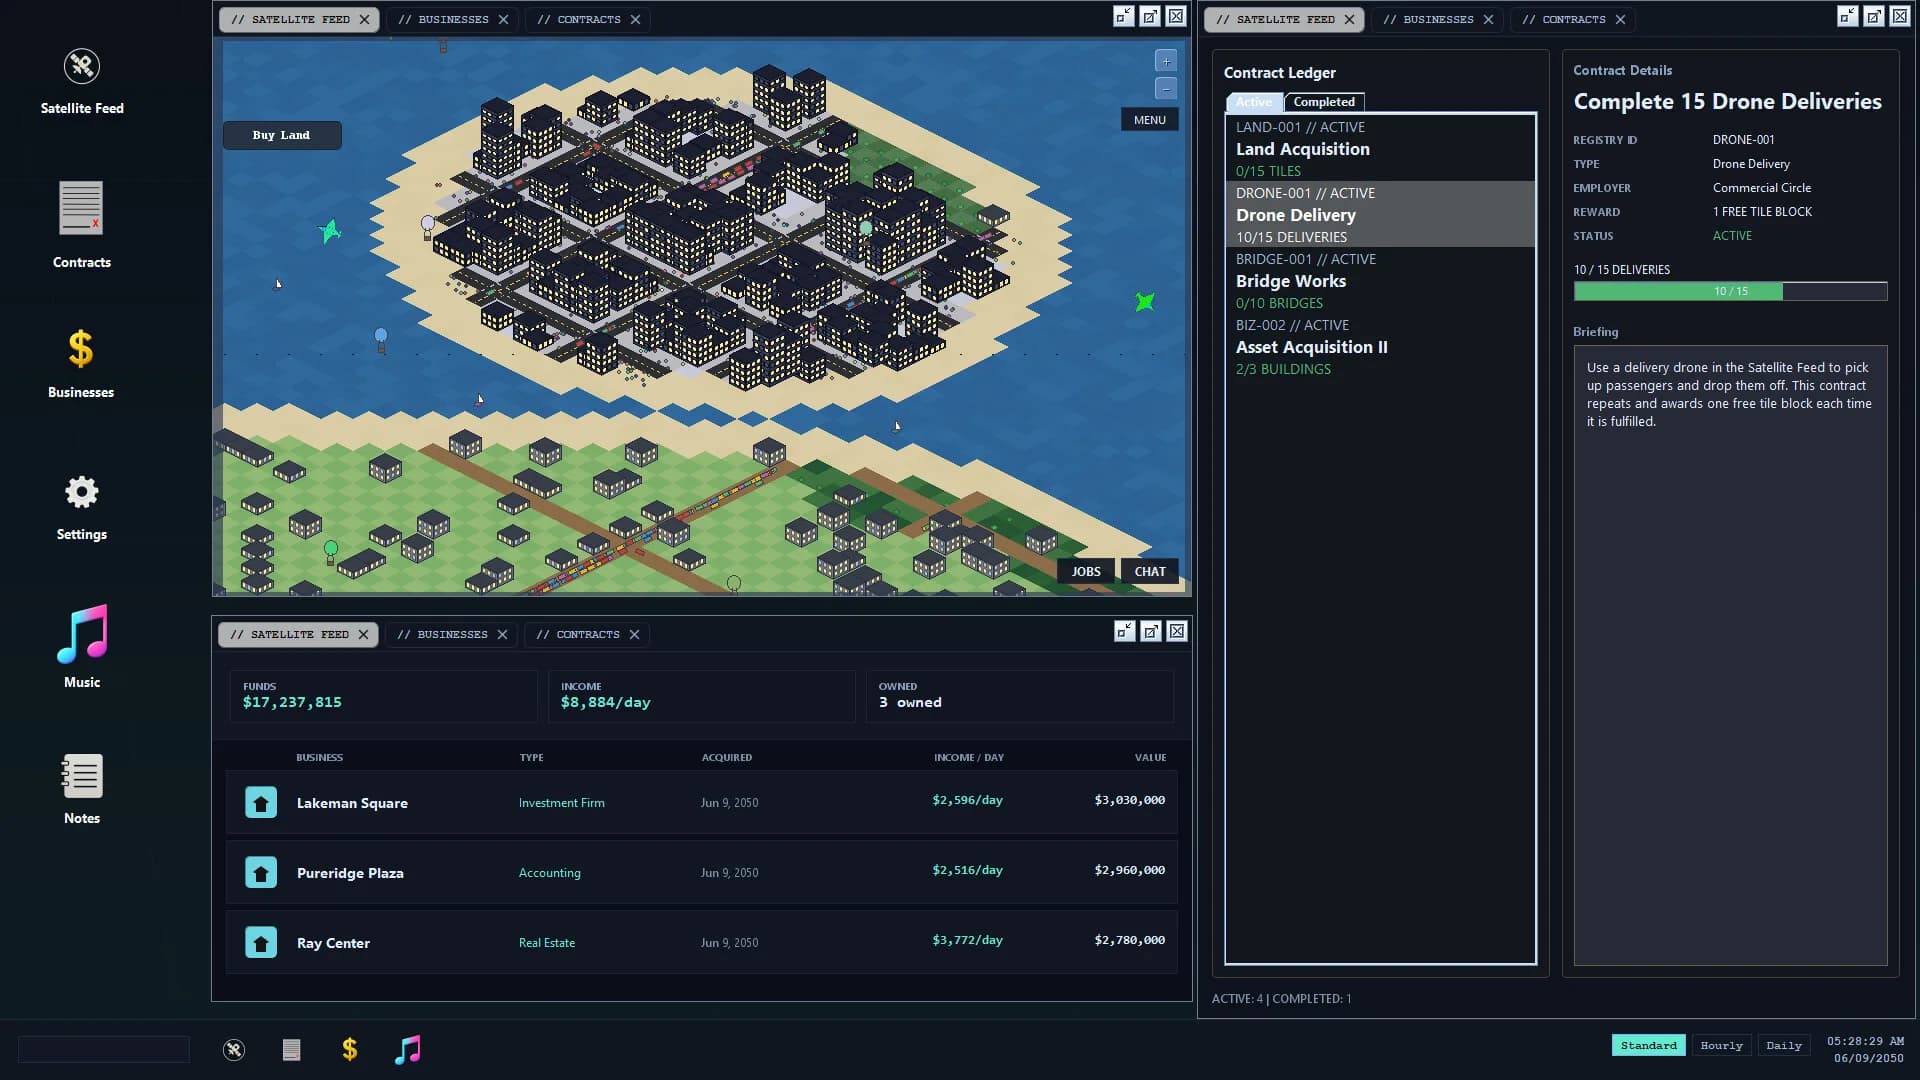The height and width of the screenshot is (1080, 1920).
Task: Pop out the businesses window
Action: 1151,631
